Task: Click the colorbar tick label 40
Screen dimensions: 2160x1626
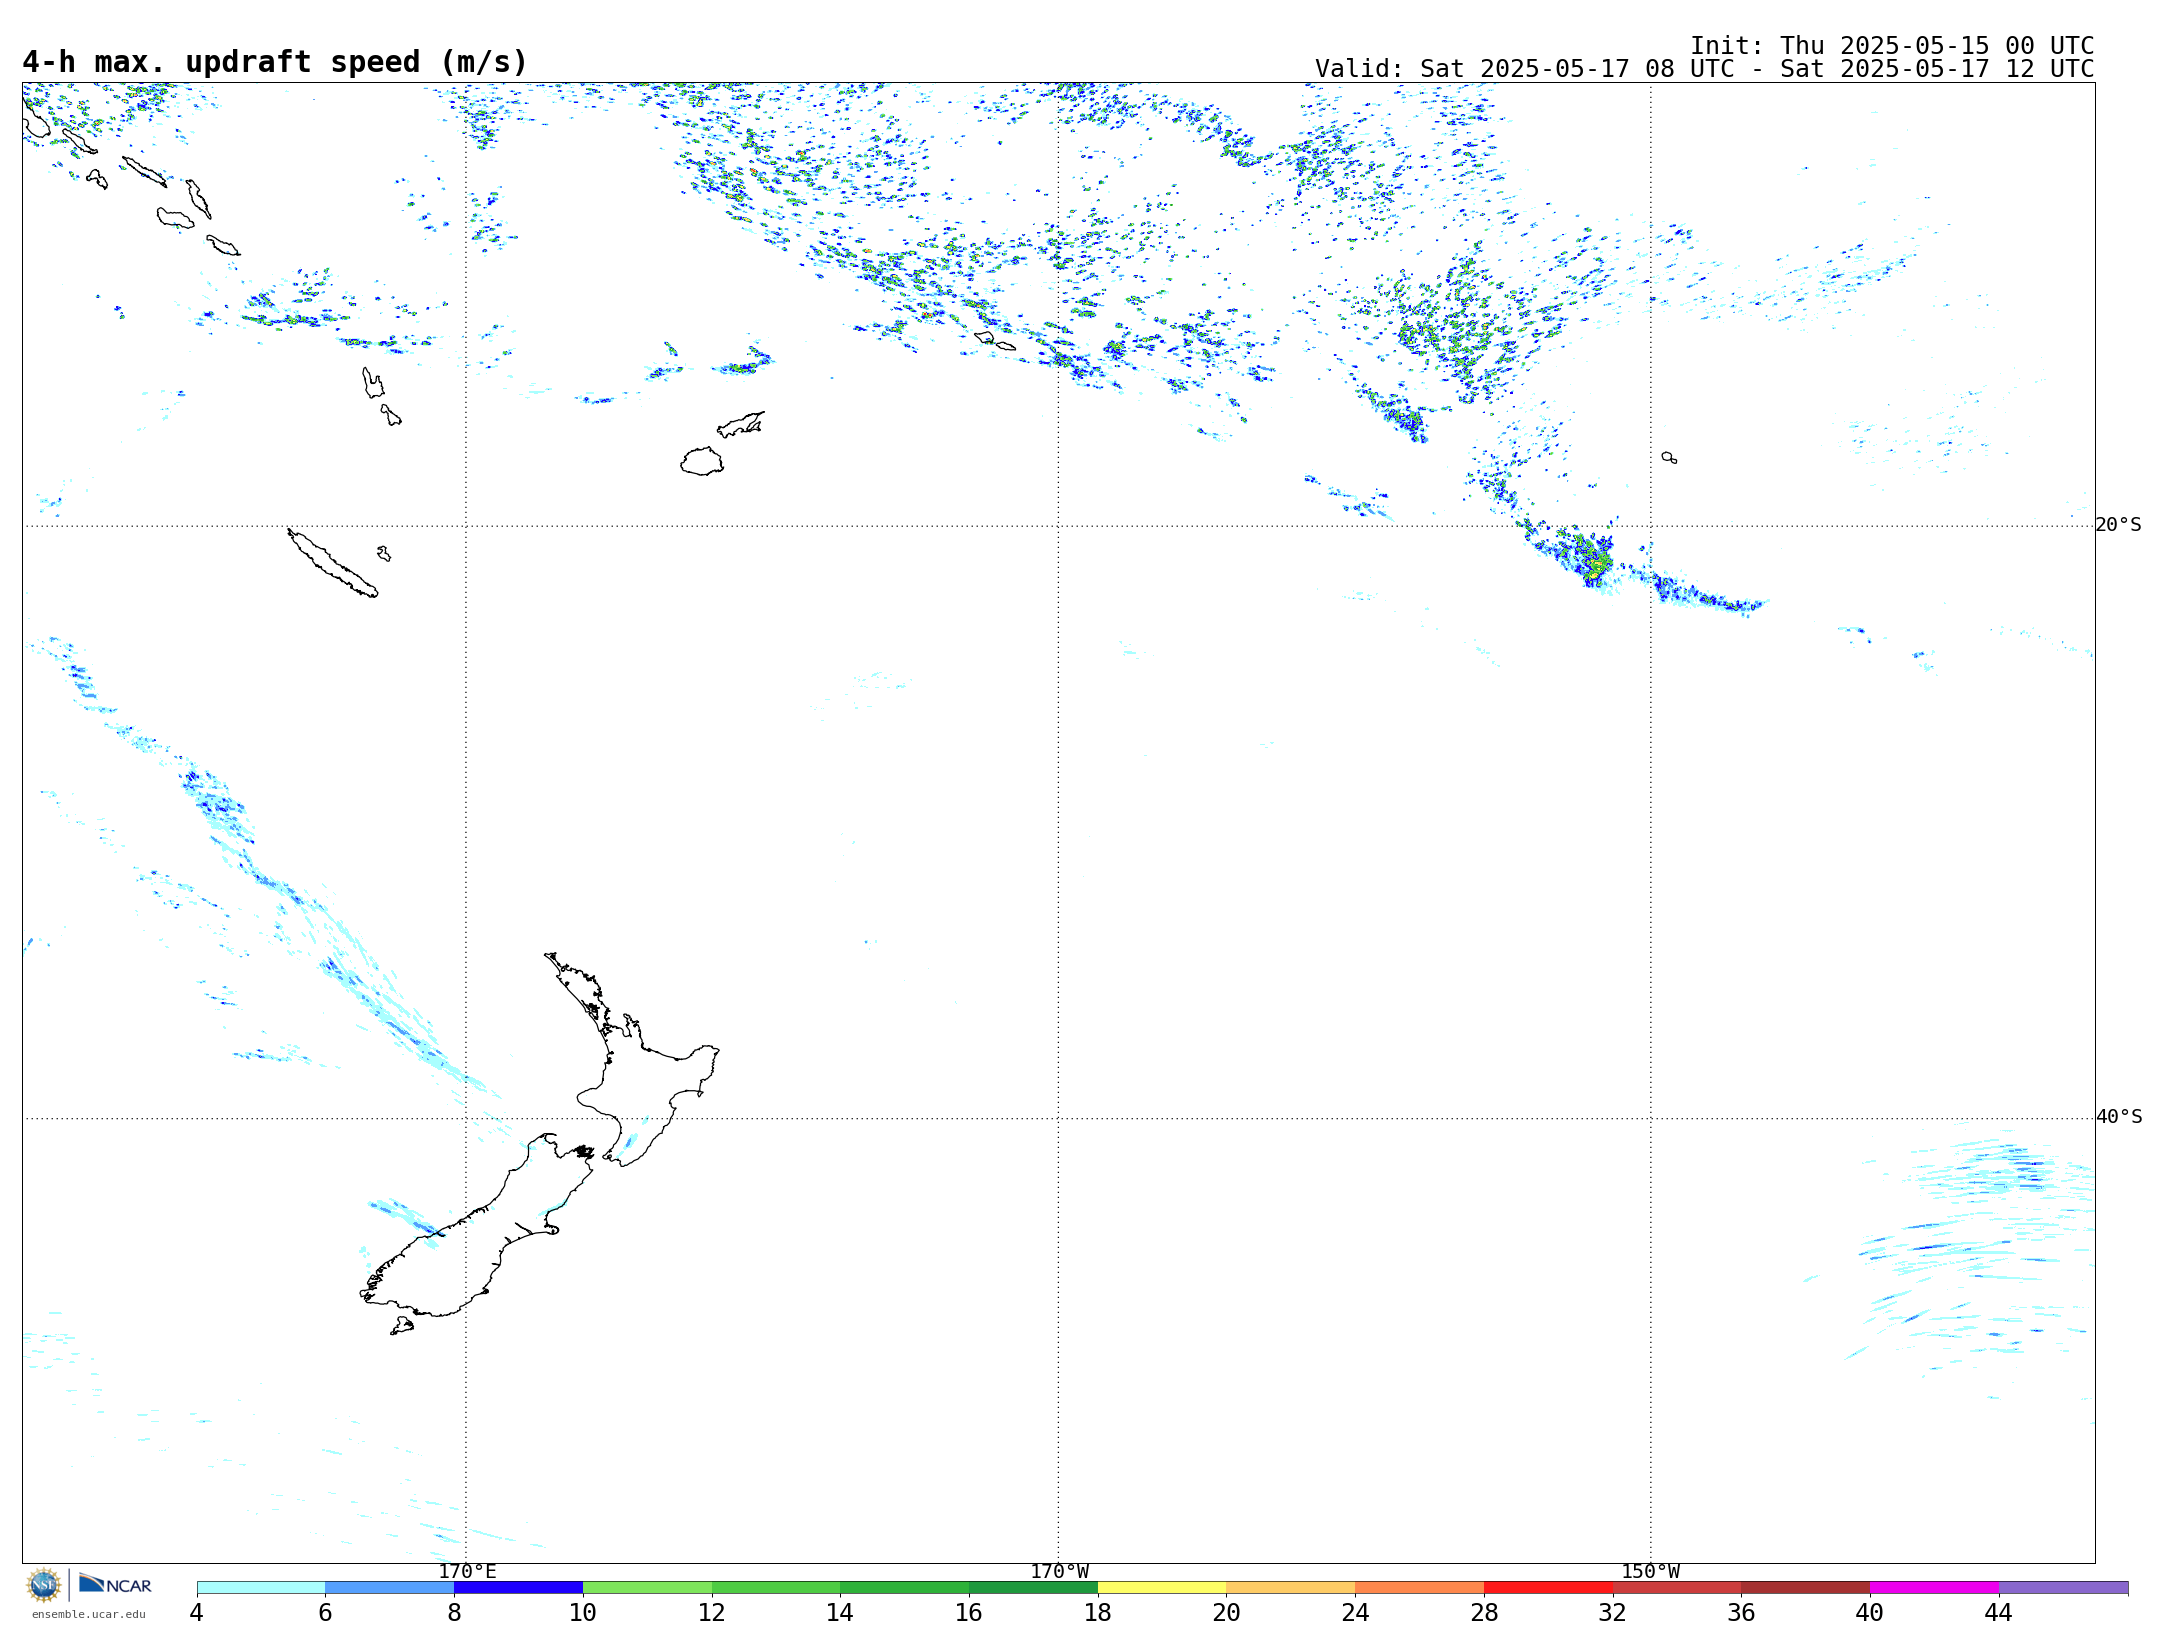Action: coord(1870,1613)
